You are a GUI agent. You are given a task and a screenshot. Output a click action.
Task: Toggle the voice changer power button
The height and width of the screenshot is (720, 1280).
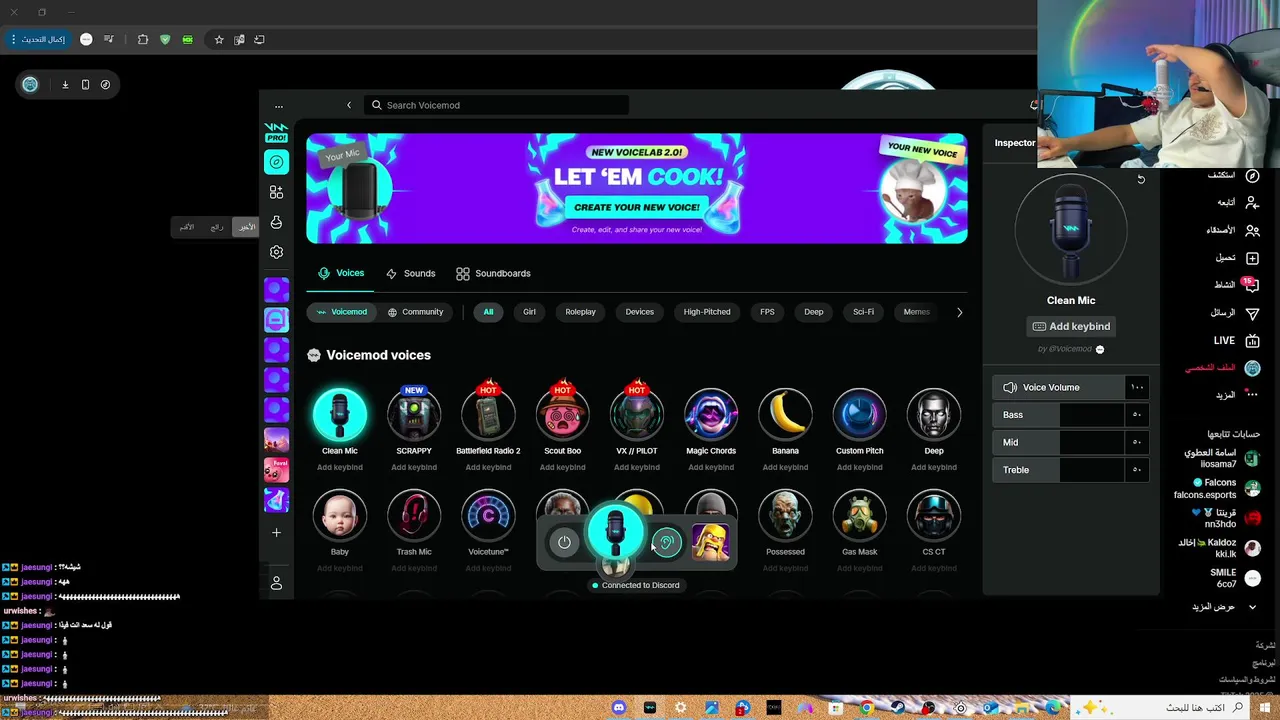pos(564,542)
